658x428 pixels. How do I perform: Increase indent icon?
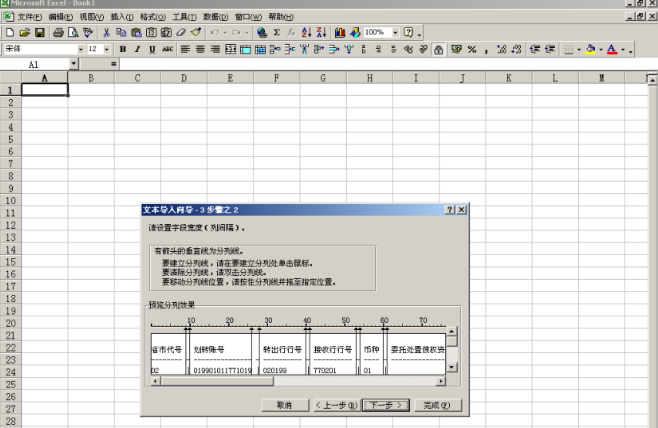click(550, 49)
